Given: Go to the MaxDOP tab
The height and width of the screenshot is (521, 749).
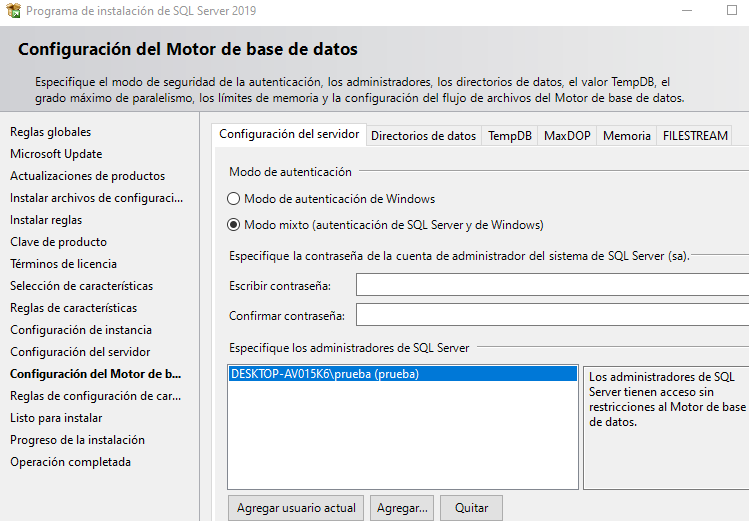Looking at the screenshot, I should 567,136.
